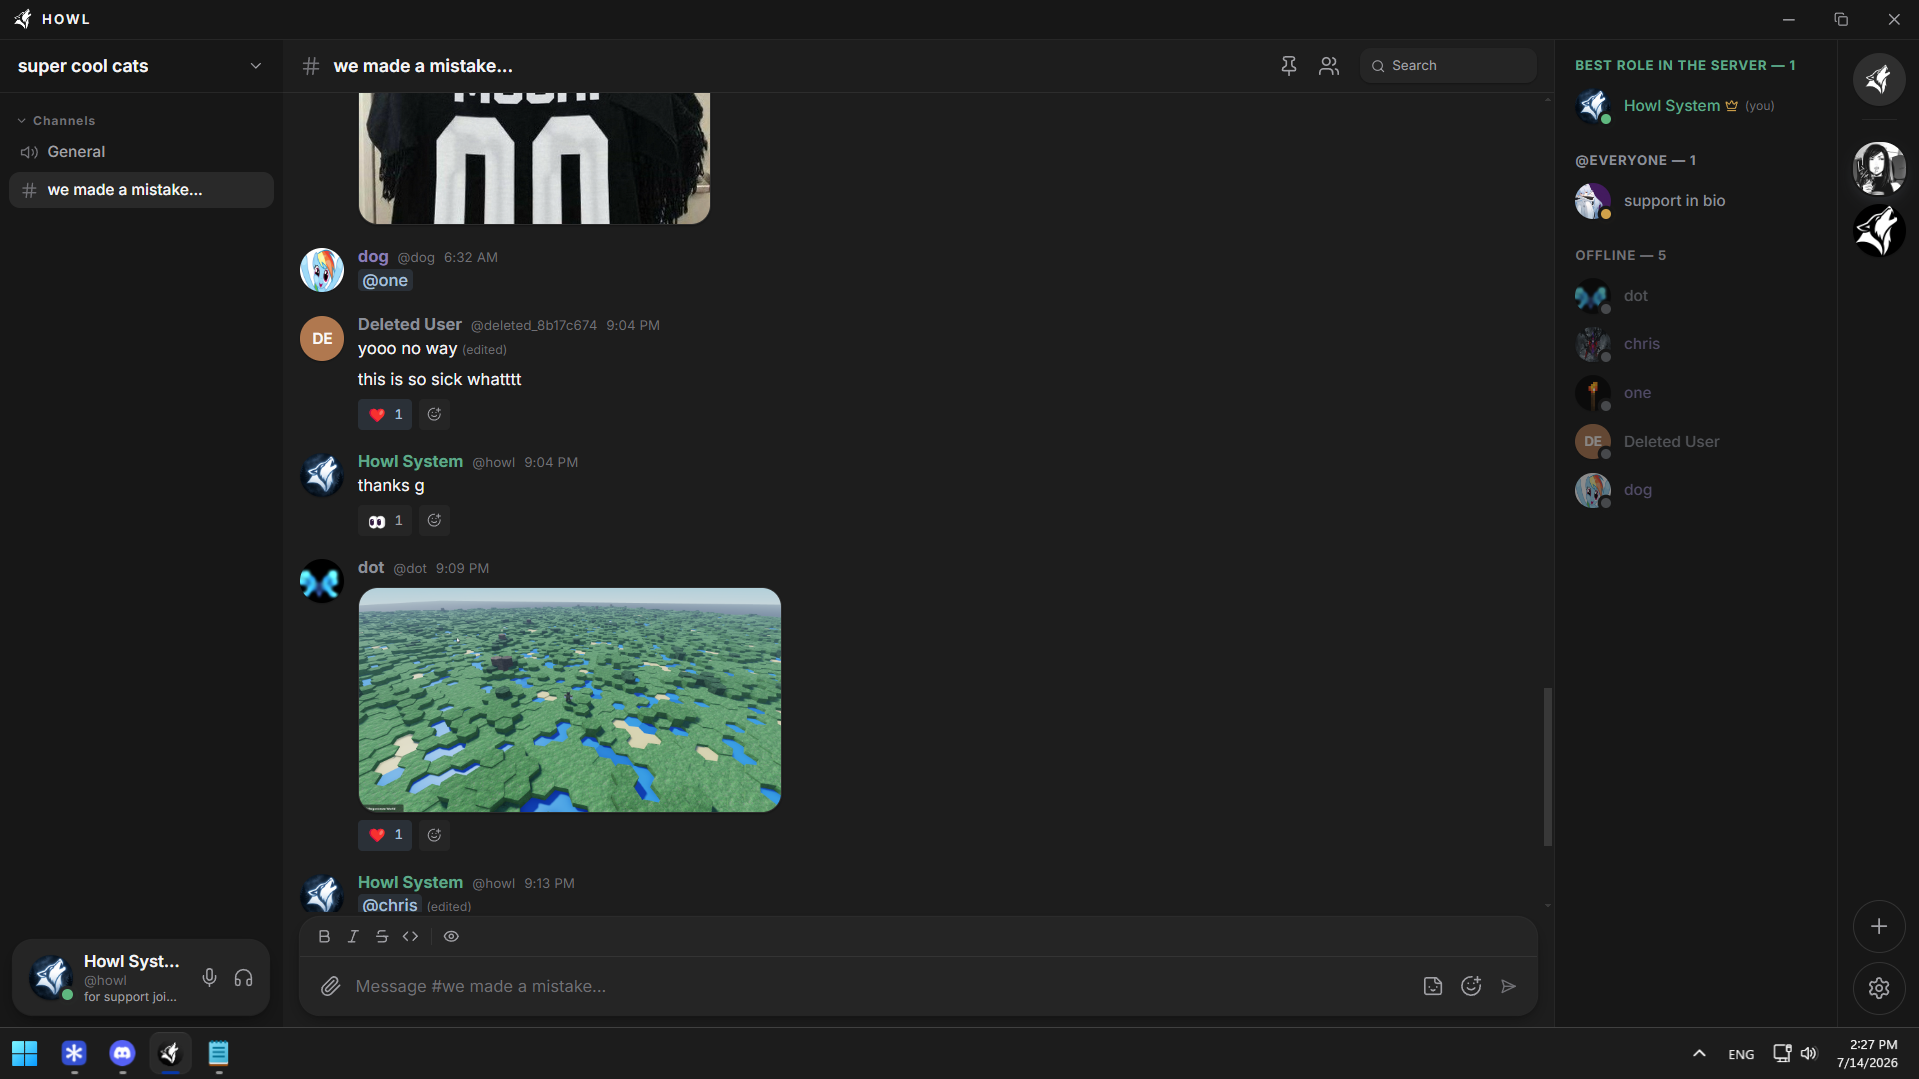This screenshot has height=1079, width=1919.
Task: Send the message with the arrow icon
Action: (x=1509, y=987)
